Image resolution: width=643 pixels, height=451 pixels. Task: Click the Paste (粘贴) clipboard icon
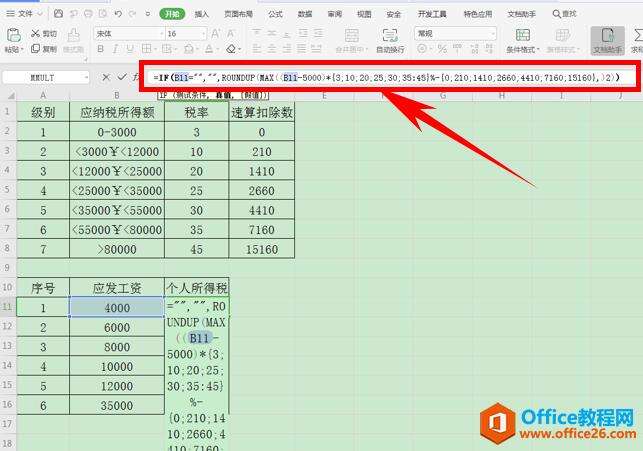click(12, 38)
